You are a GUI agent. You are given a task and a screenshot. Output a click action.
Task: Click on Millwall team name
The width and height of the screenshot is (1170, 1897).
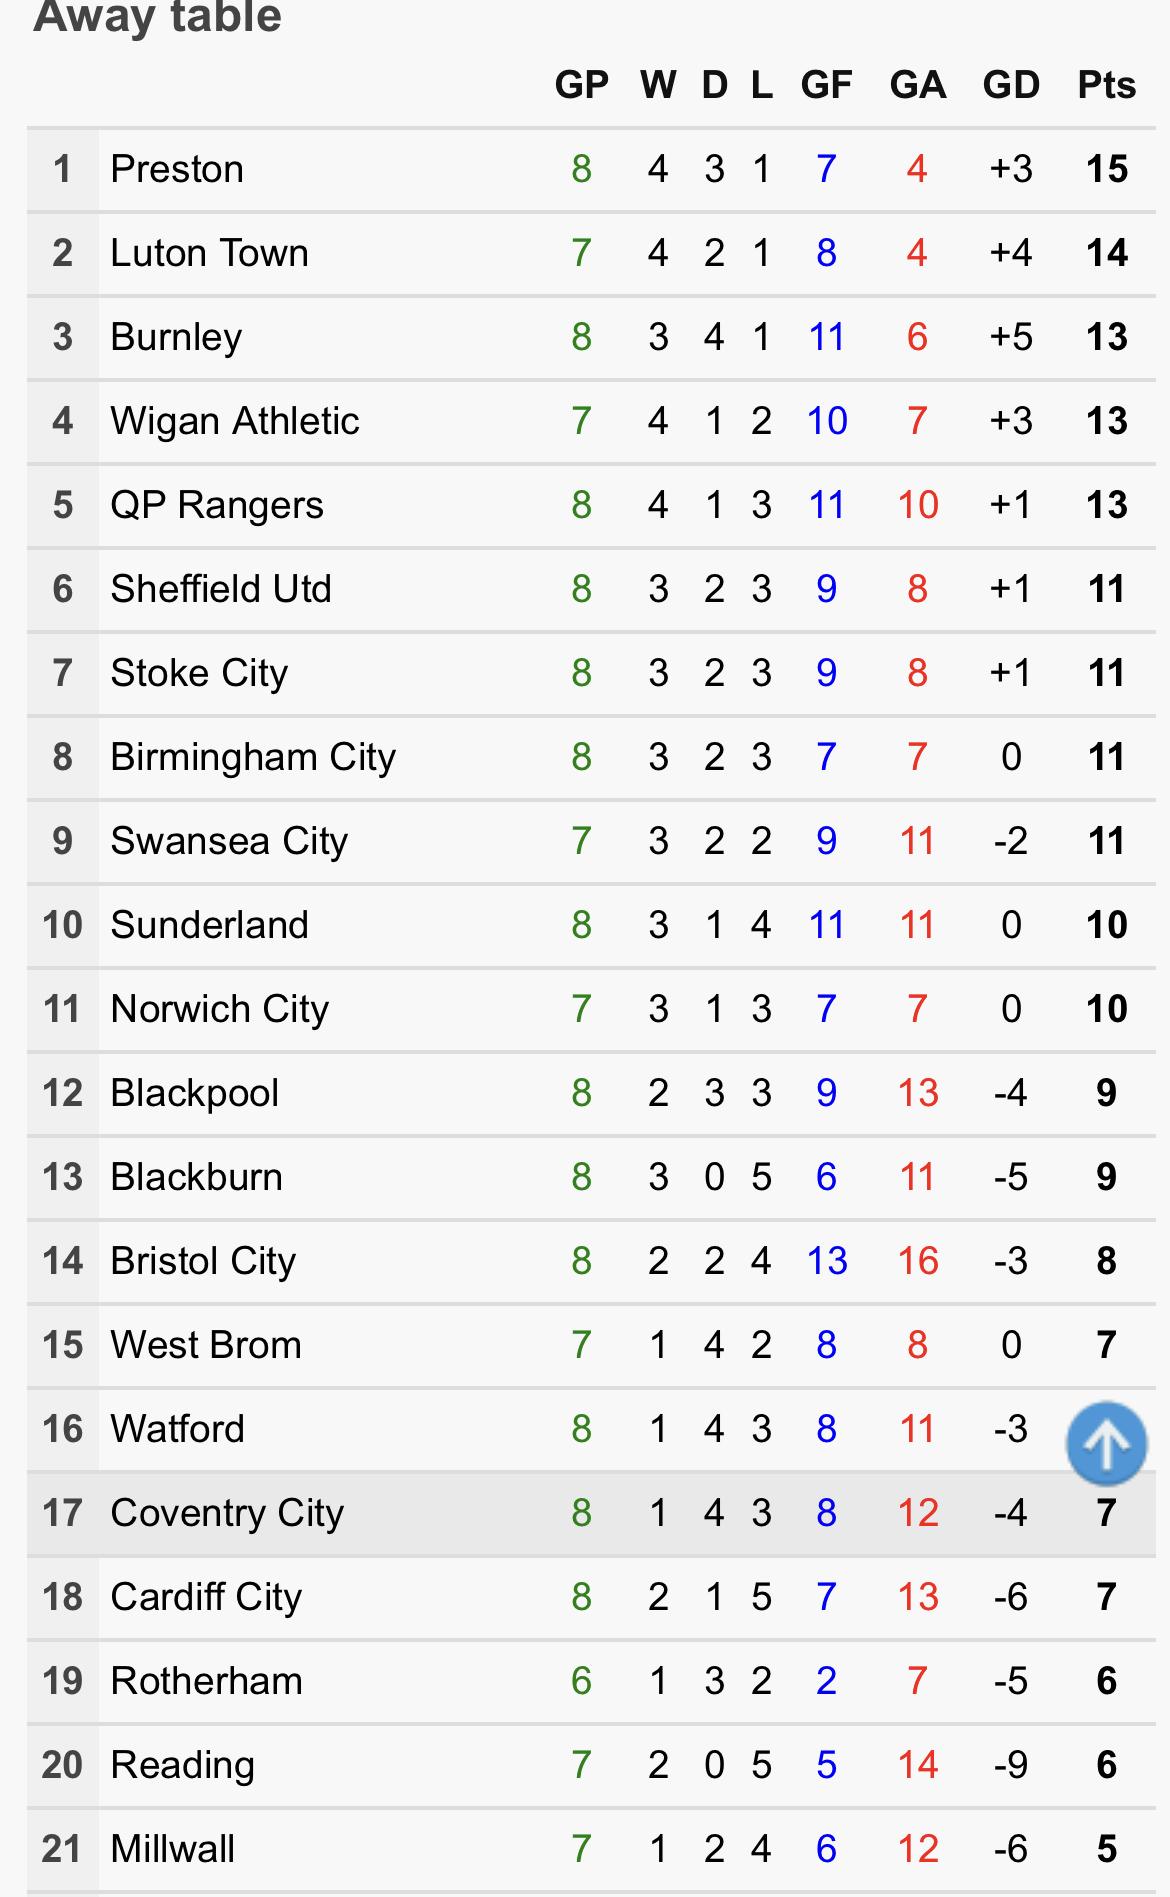173,1849
